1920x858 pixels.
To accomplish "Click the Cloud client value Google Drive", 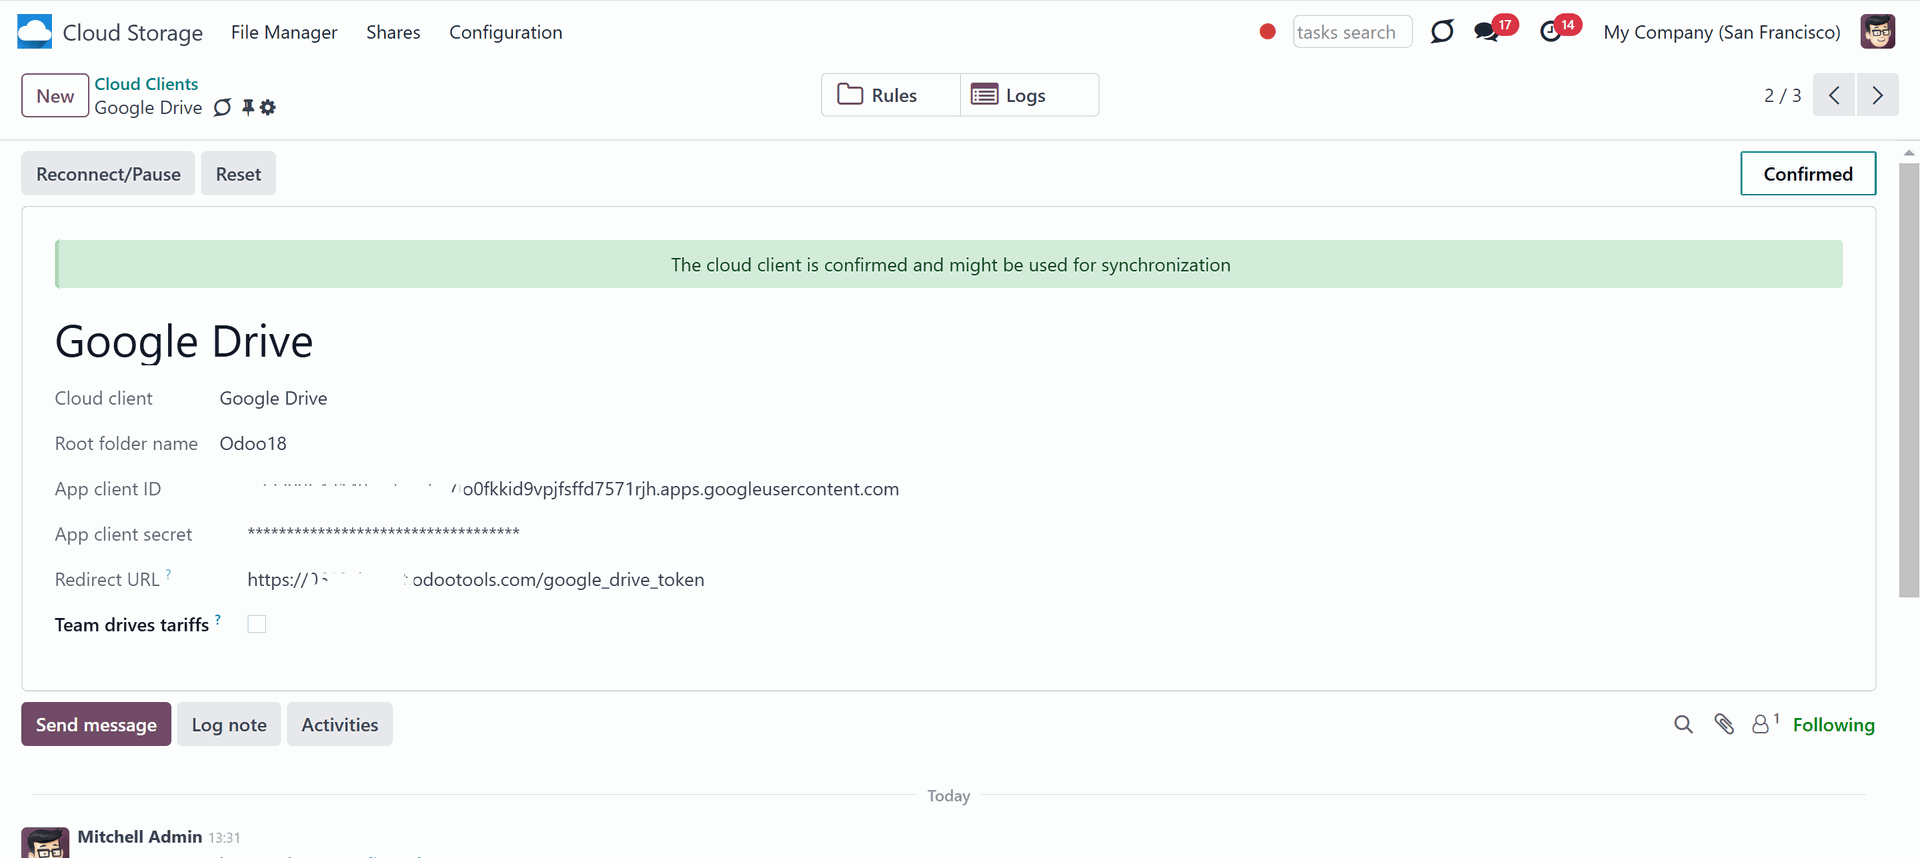I will pos(273,398).
